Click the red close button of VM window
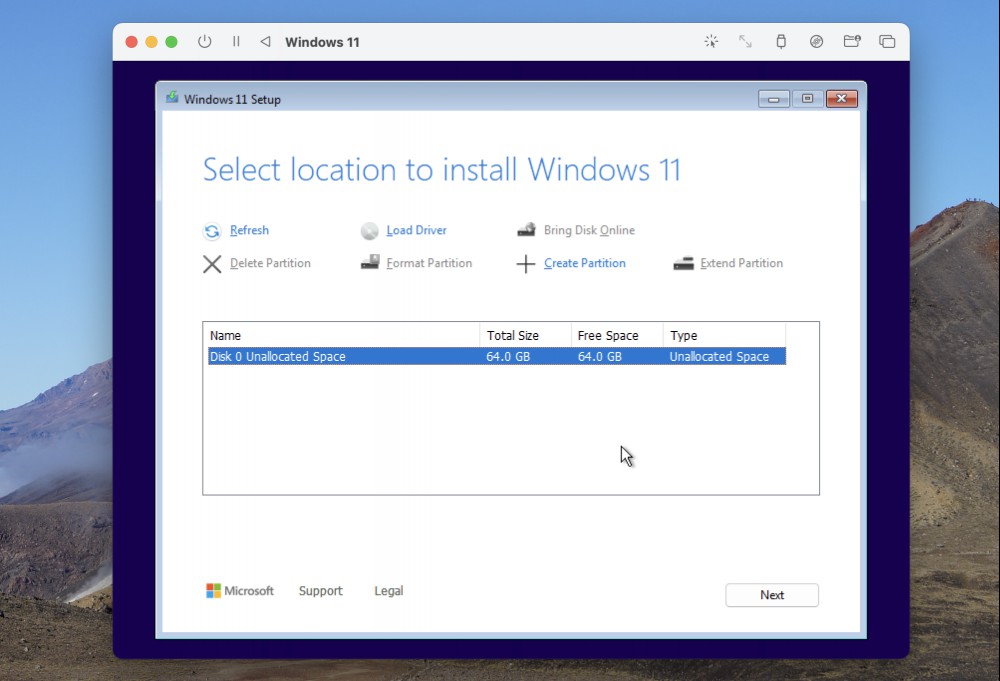This screenshot has height=681, width=1000. point(131,41)
